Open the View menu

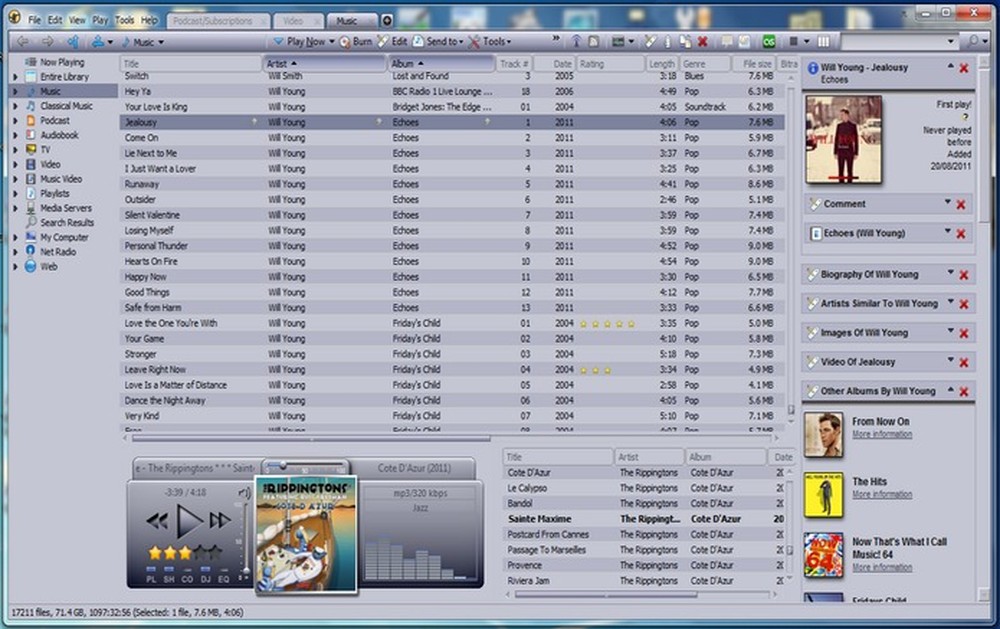click(x=78, y=19)
